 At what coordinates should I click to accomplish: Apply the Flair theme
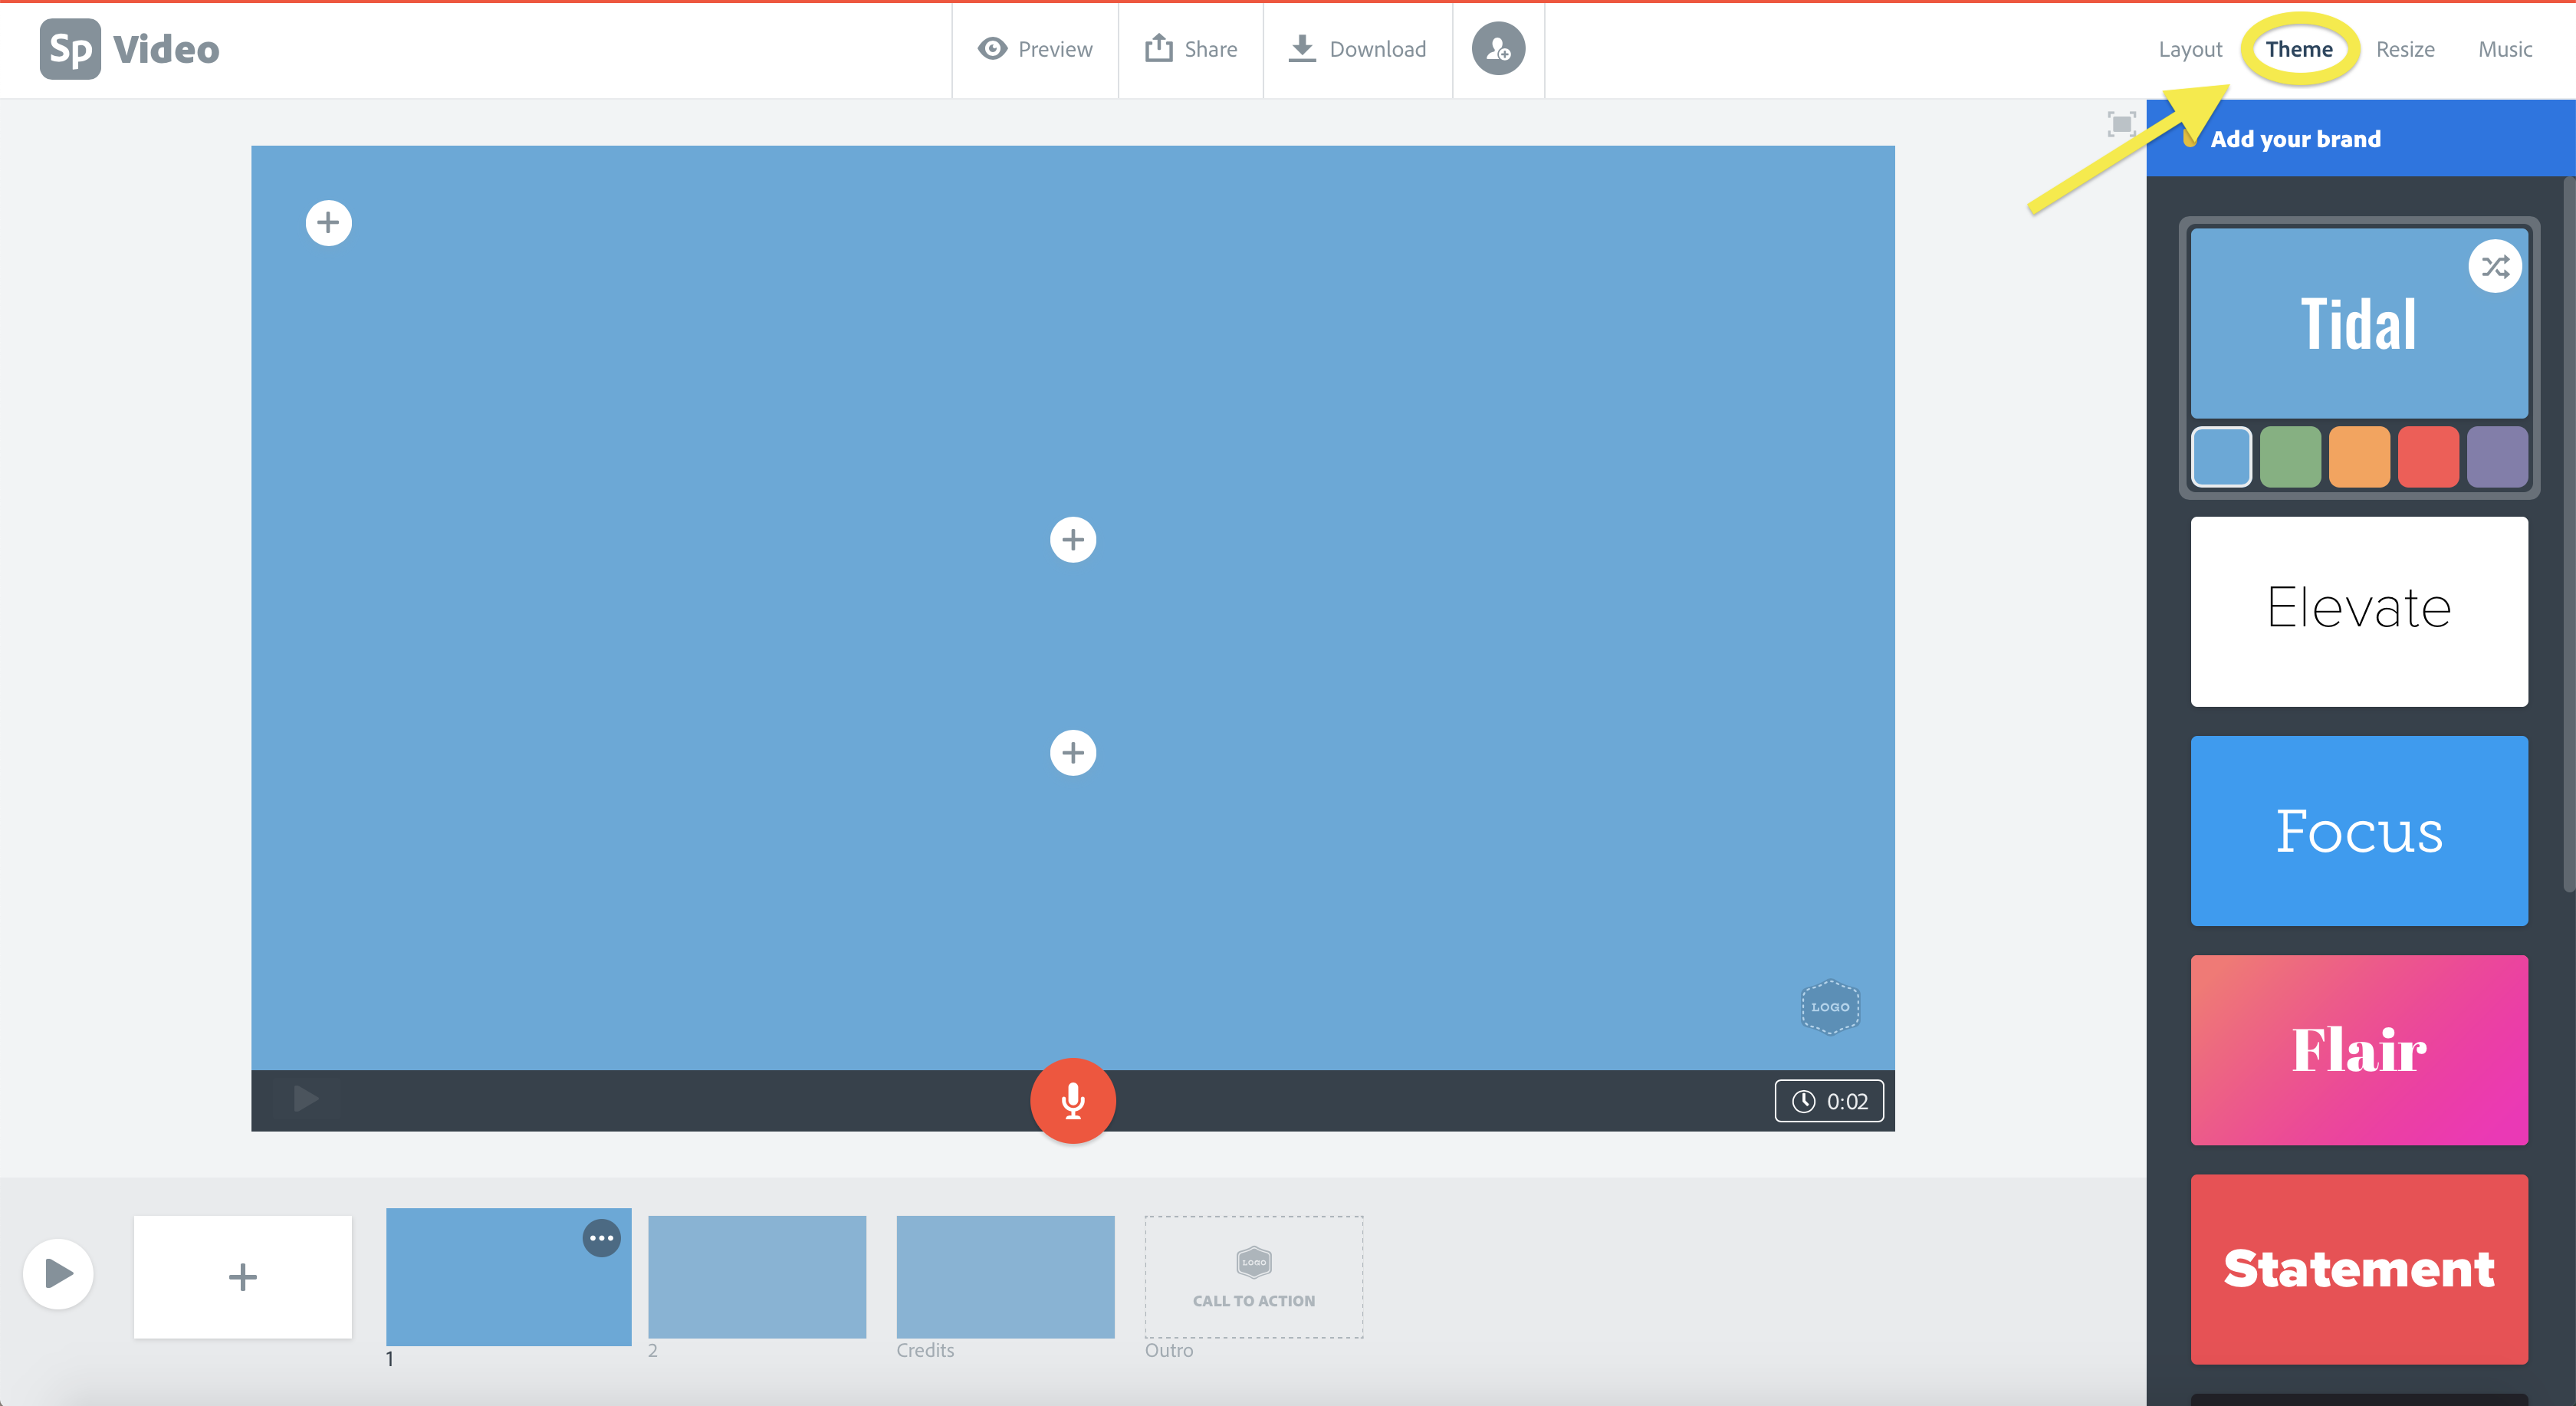pyautogui.click(x=2359, y=1050)
